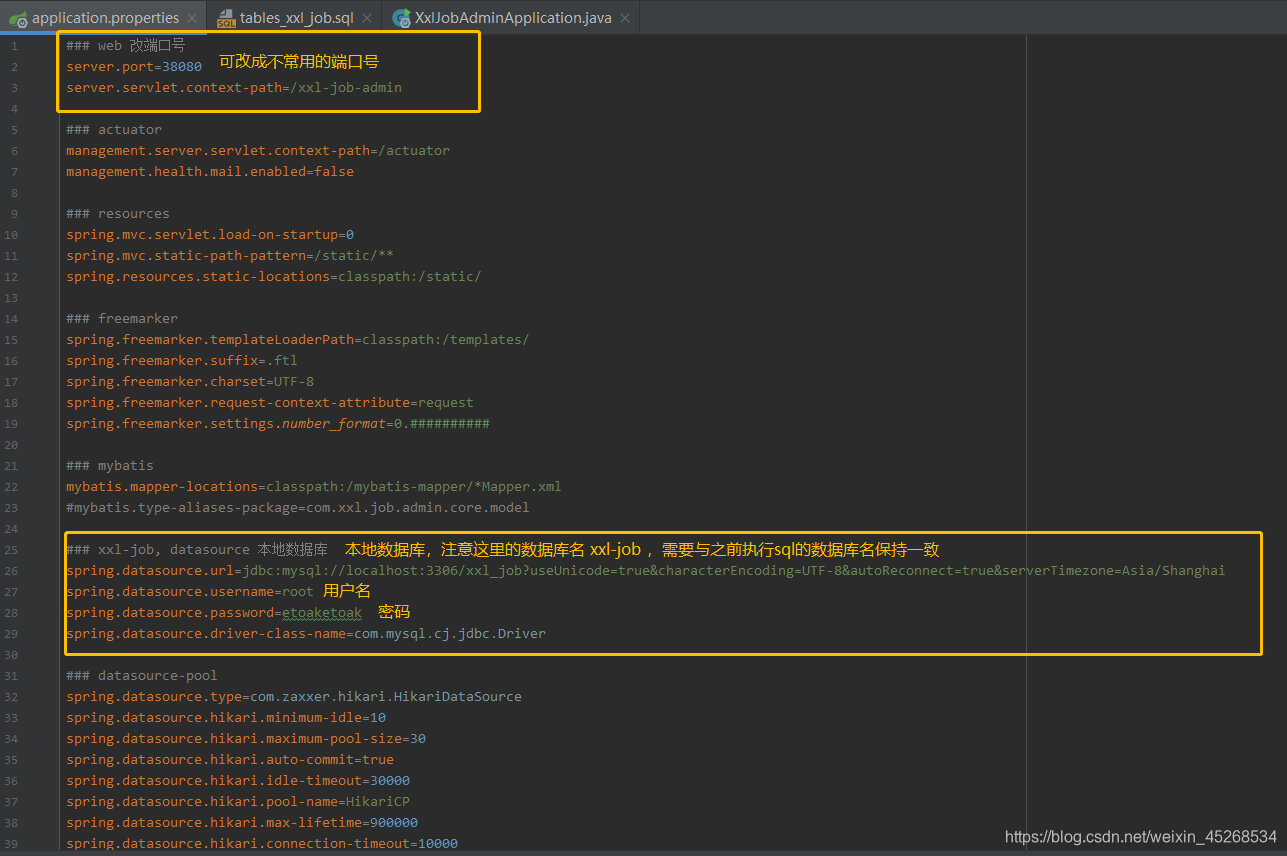Viewport: 1287px width, 856px height.
Task: Click line number 2 in gutter
Action: pyautogui.click(x=14, y=66)
